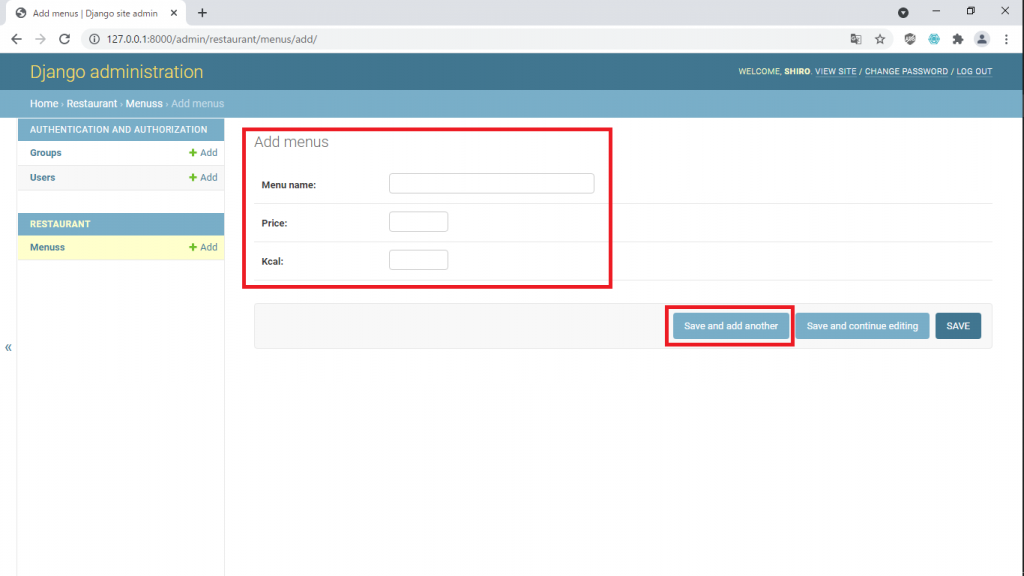Click Save and continue editing button
Image resolution: width=1024 pixels, height=576 pixels.
(x=862, y=326)
